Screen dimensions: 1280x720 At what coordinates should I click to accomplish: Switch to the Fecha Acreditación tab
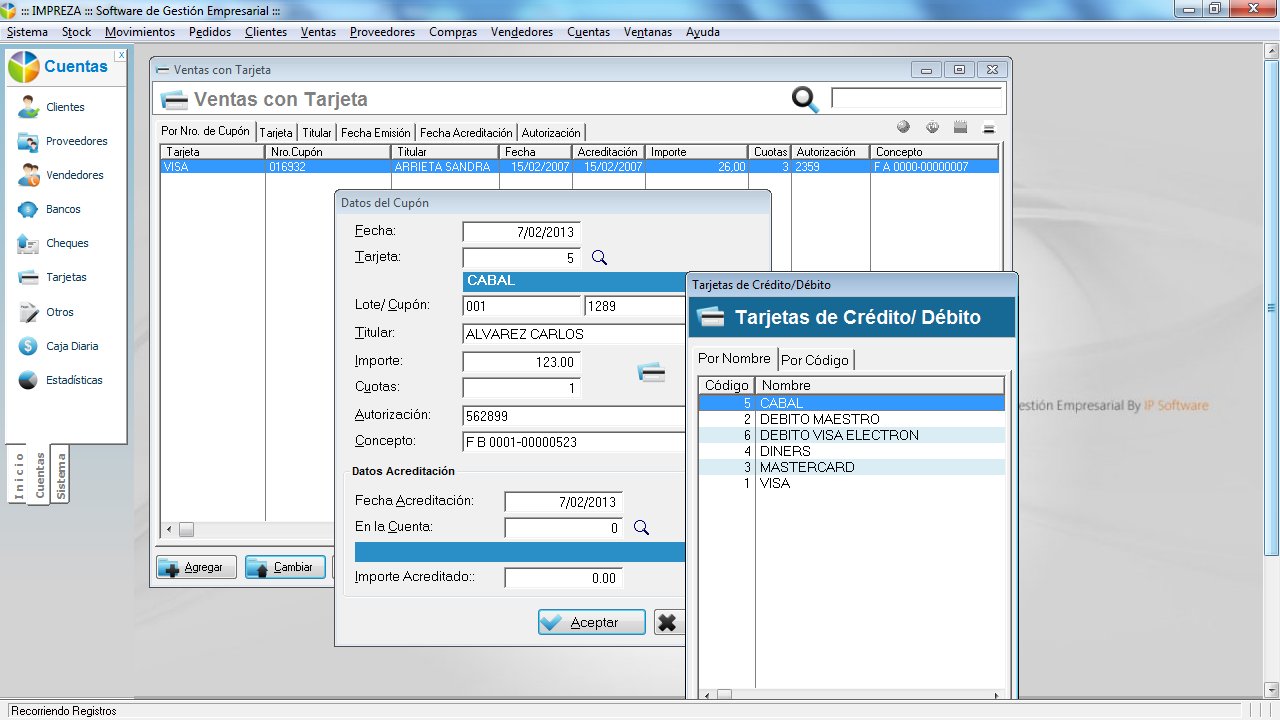coord(466,132)
